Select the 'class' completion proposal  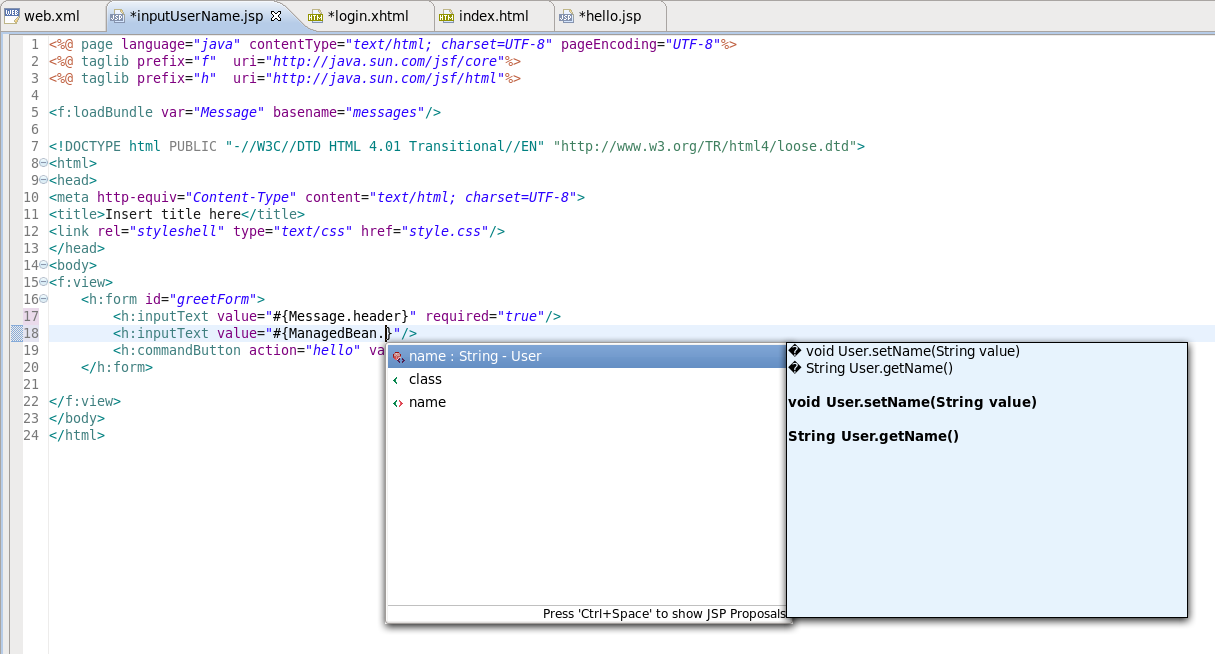click(425, 380)
